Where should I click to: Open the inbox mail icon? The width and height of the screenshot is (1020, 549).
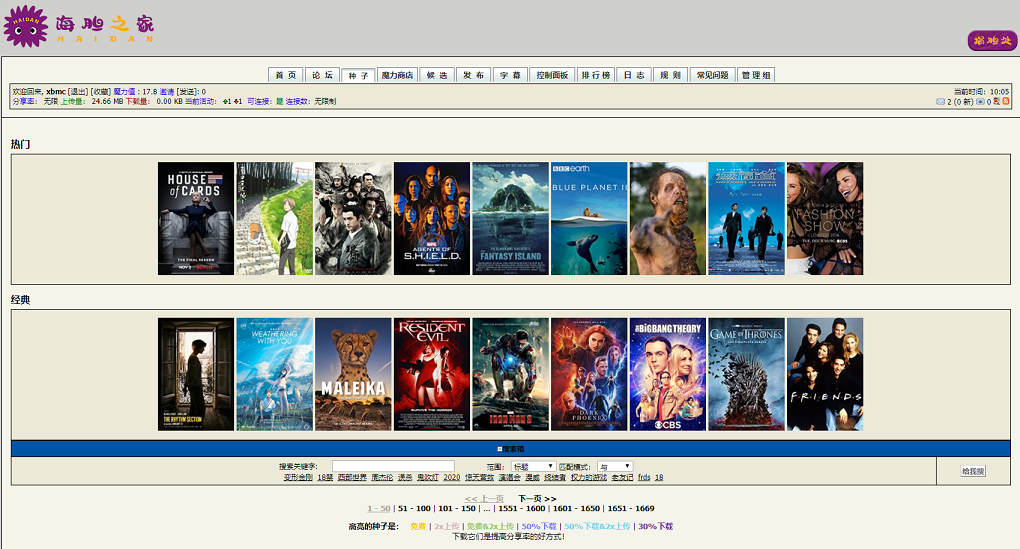(x=940, y=102)
